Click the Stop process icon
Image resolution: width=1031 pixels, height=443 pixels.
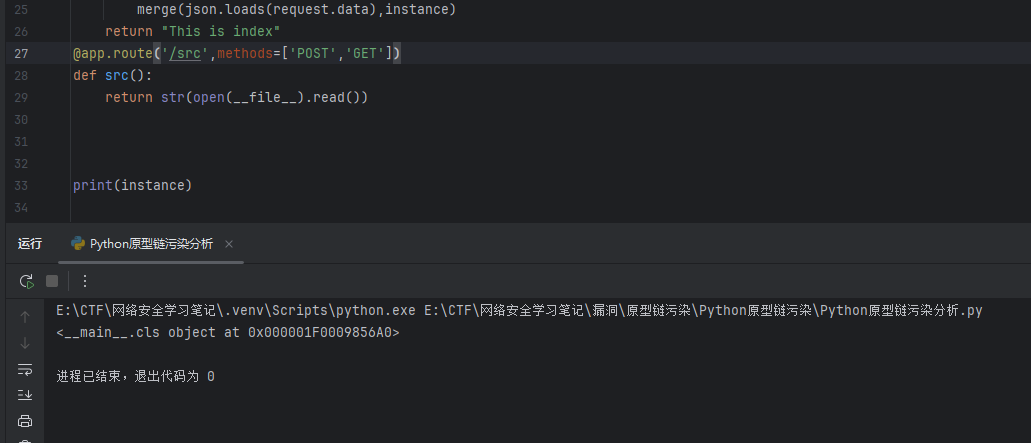point(52,281)
